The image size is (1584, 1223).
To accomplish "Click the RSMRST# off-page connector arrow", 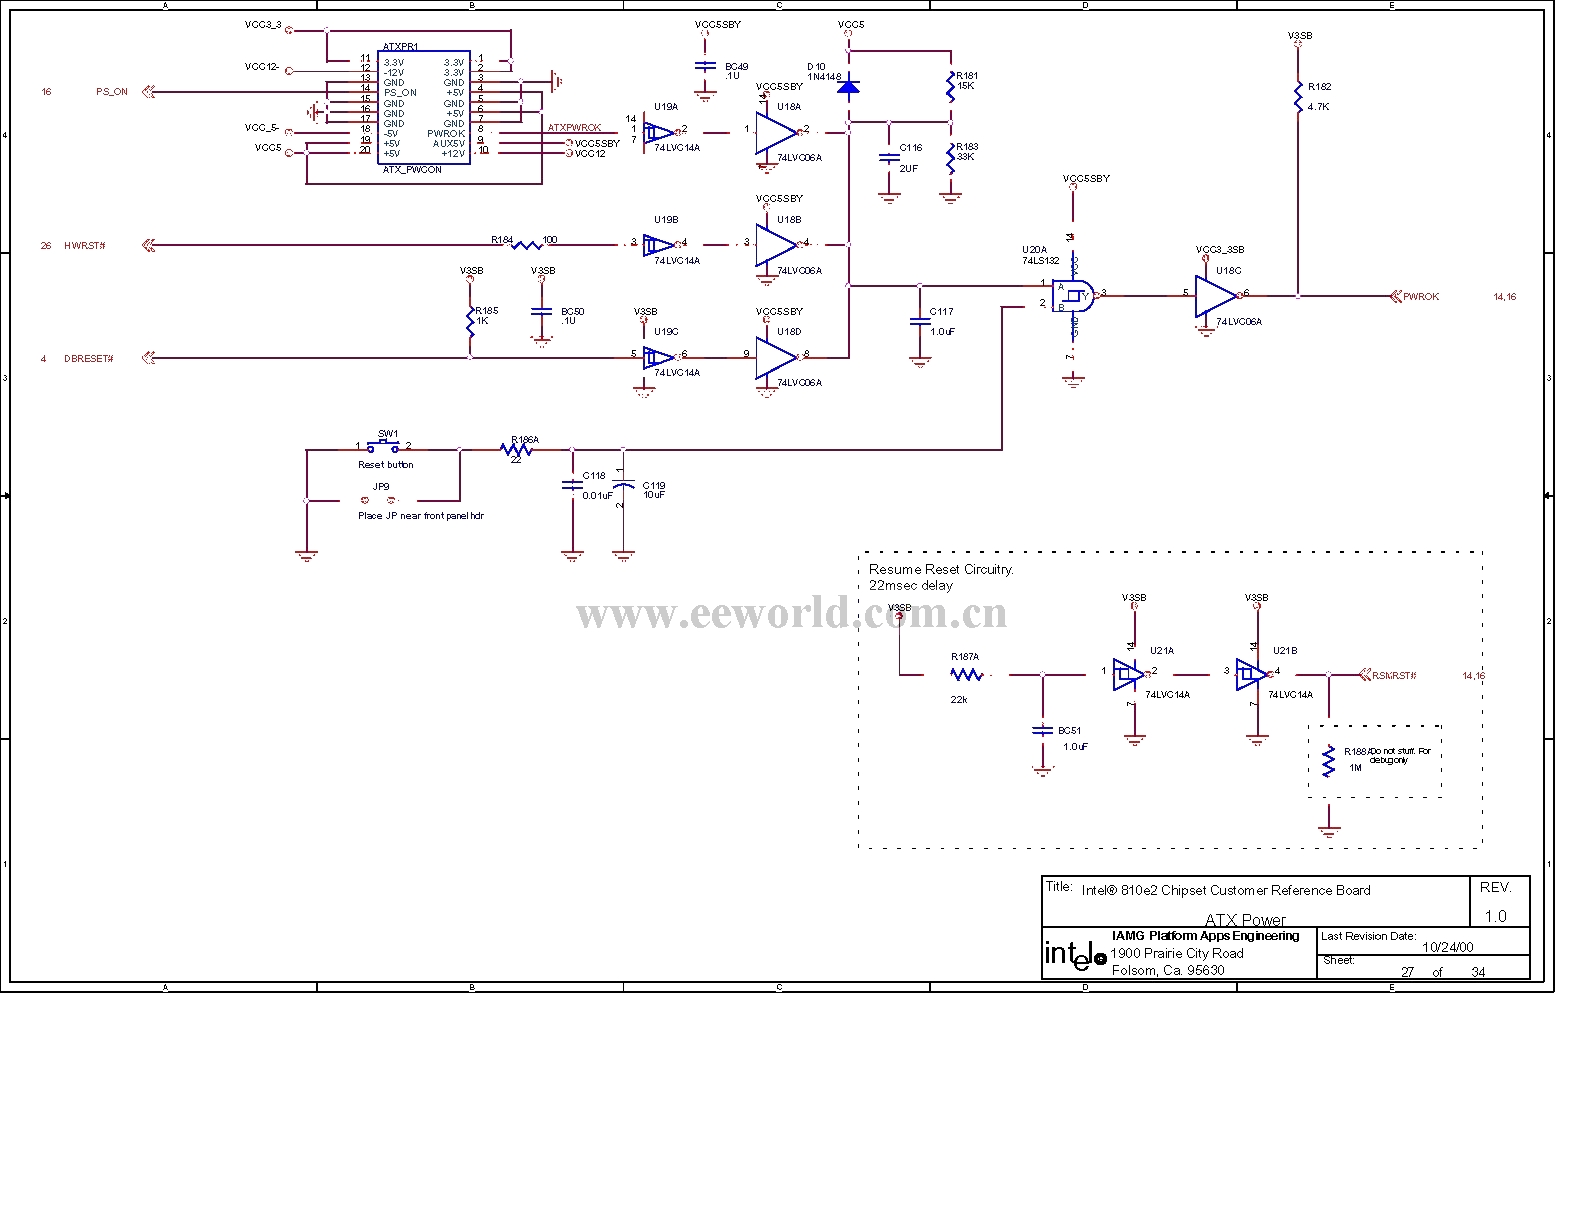I will (1365, 675).
